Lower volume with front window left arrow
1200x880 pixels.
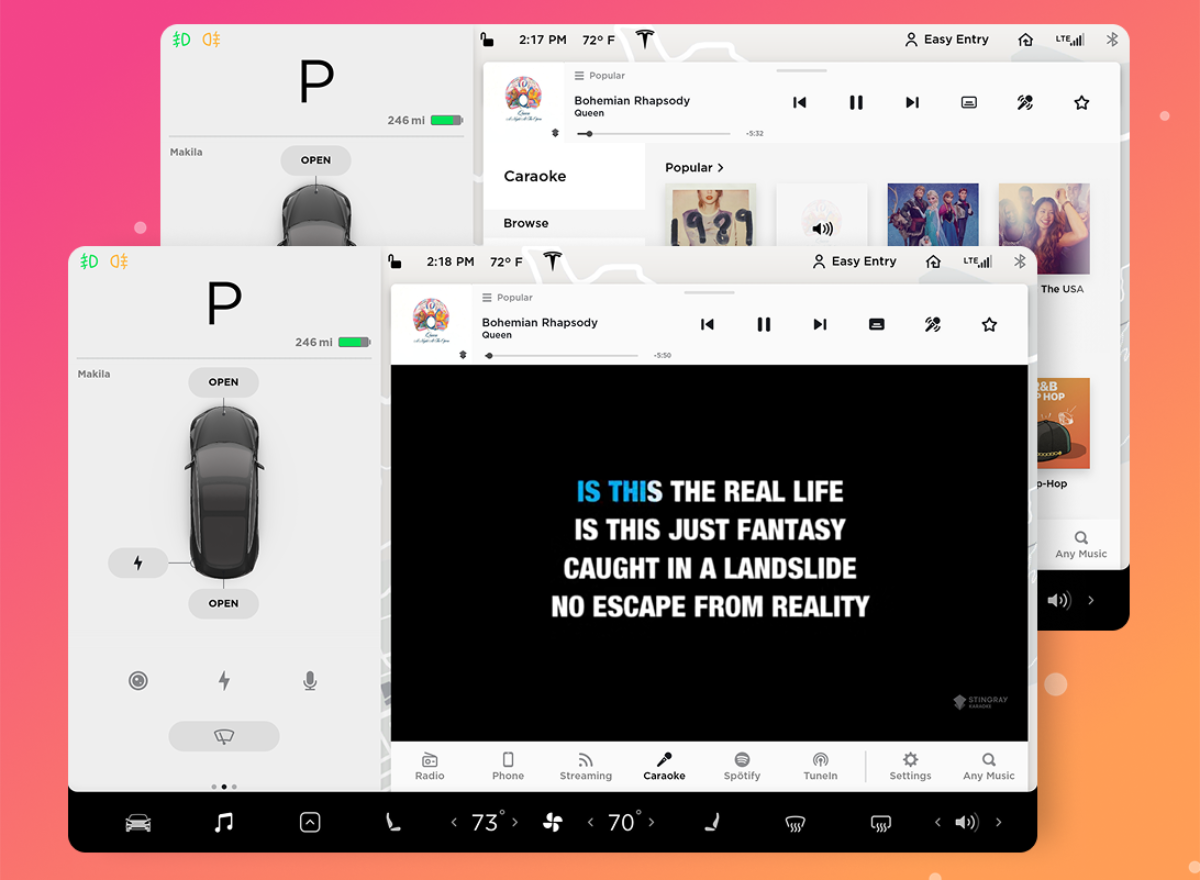point(937,822)
